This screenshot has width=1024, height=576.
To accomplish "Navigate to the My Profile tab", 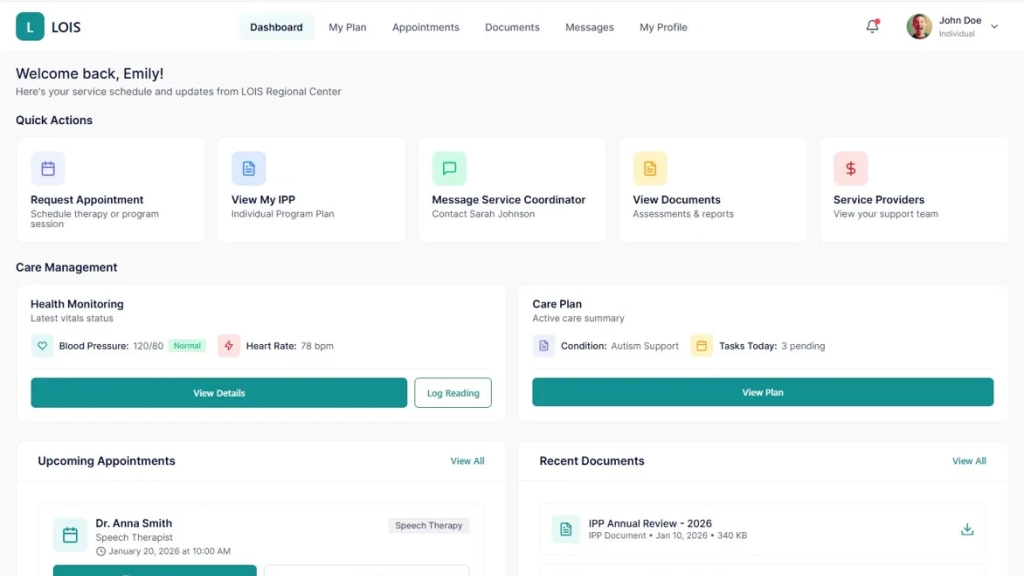I will point(664,27).
